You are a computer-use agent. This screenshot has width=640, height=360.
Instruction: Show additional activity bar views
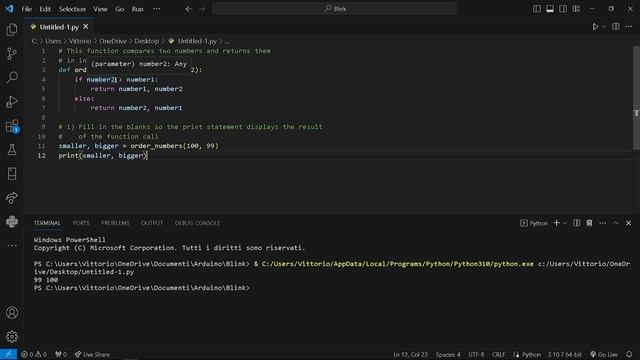12,246
